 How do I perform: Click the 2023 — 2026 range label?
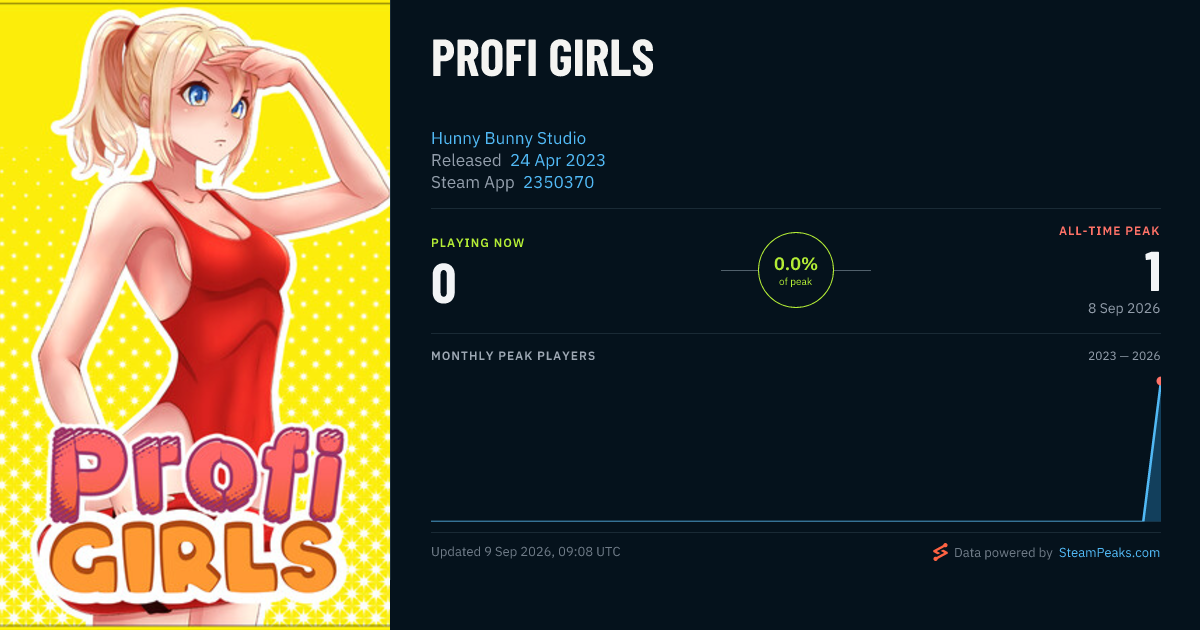point(1124,356)
